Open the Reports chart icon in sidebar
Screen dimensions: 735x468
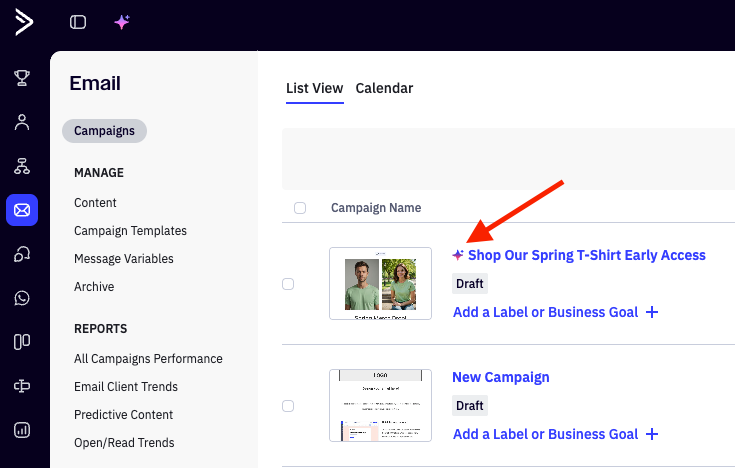point(22,430)
